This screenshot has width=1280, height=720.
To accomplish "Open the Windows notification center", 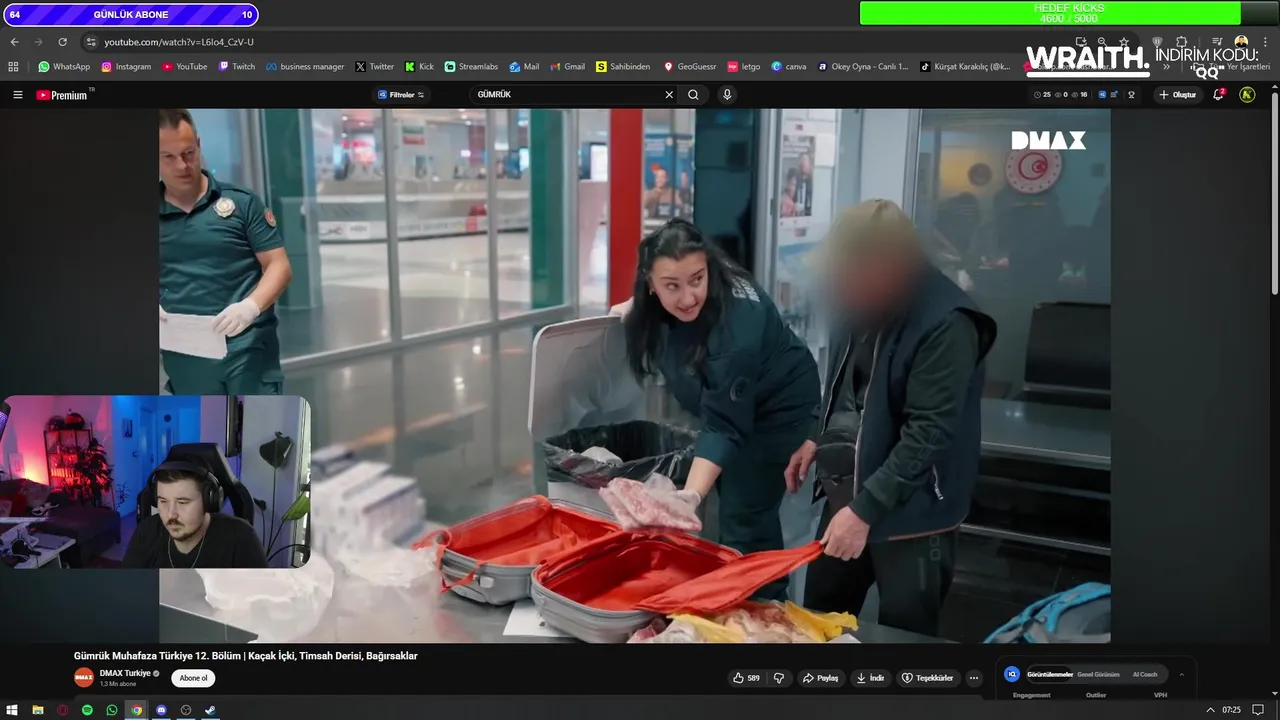I will pos(1259,710).
